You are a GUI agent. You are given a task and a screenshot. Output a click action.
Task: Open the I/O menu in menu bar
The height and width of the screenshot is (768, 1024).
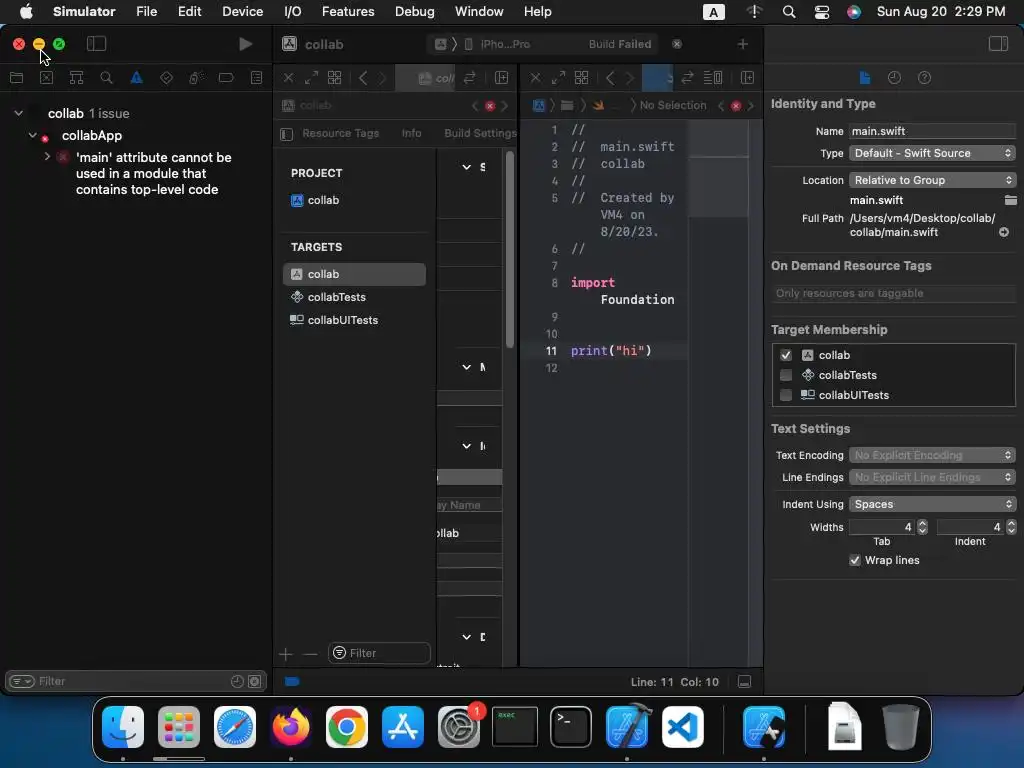293,11
